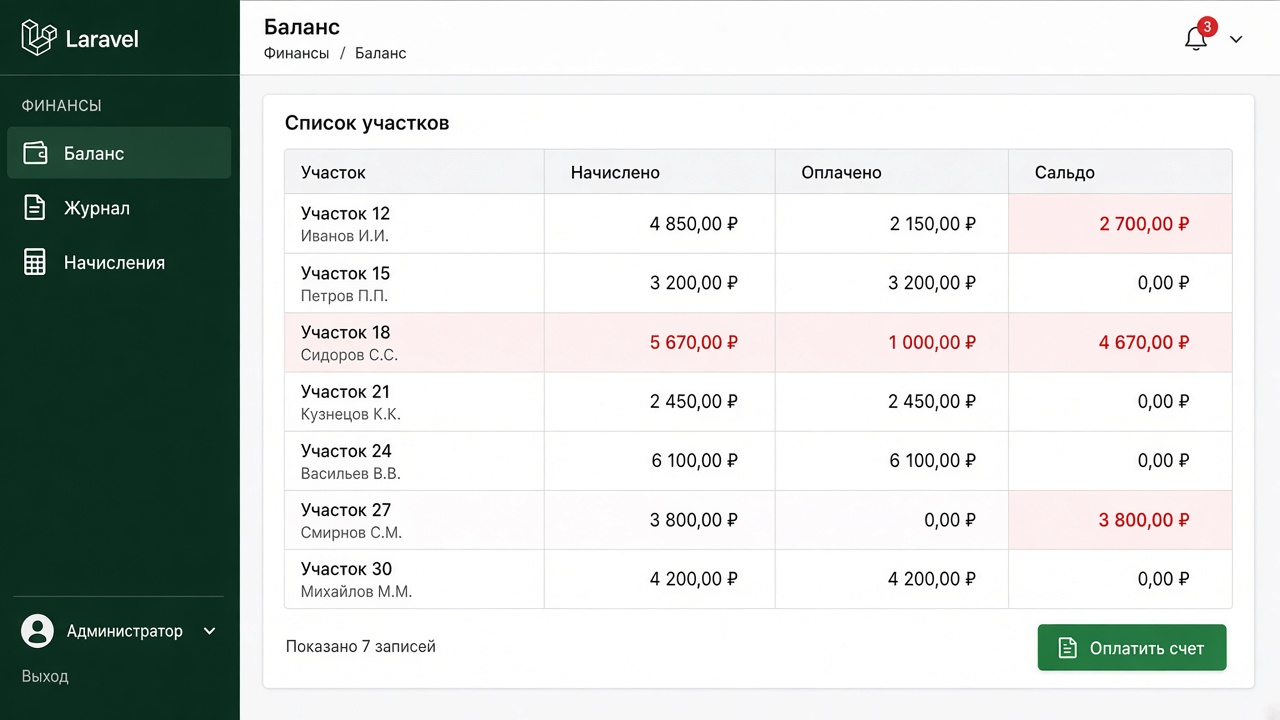The height and width of the screenshot is (720, 1280).
Task: Click the charged amount 6 100,00 ₽ in Начислено
Action: point(694,461)
